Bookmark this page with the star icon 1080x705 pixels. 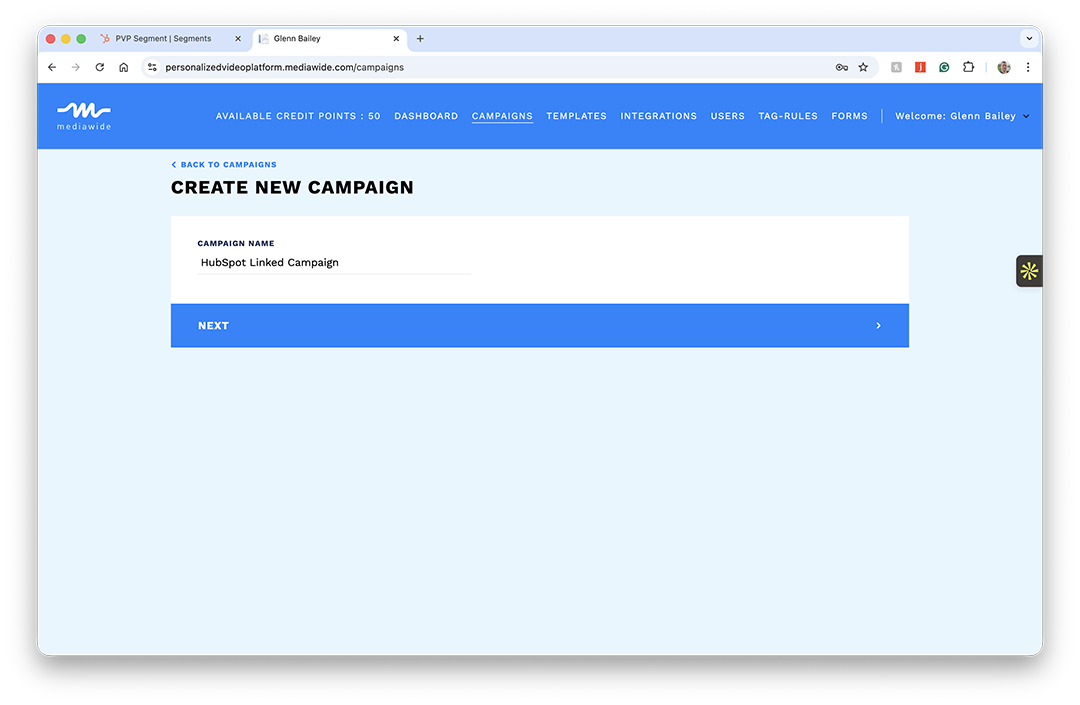click(863, 67)
